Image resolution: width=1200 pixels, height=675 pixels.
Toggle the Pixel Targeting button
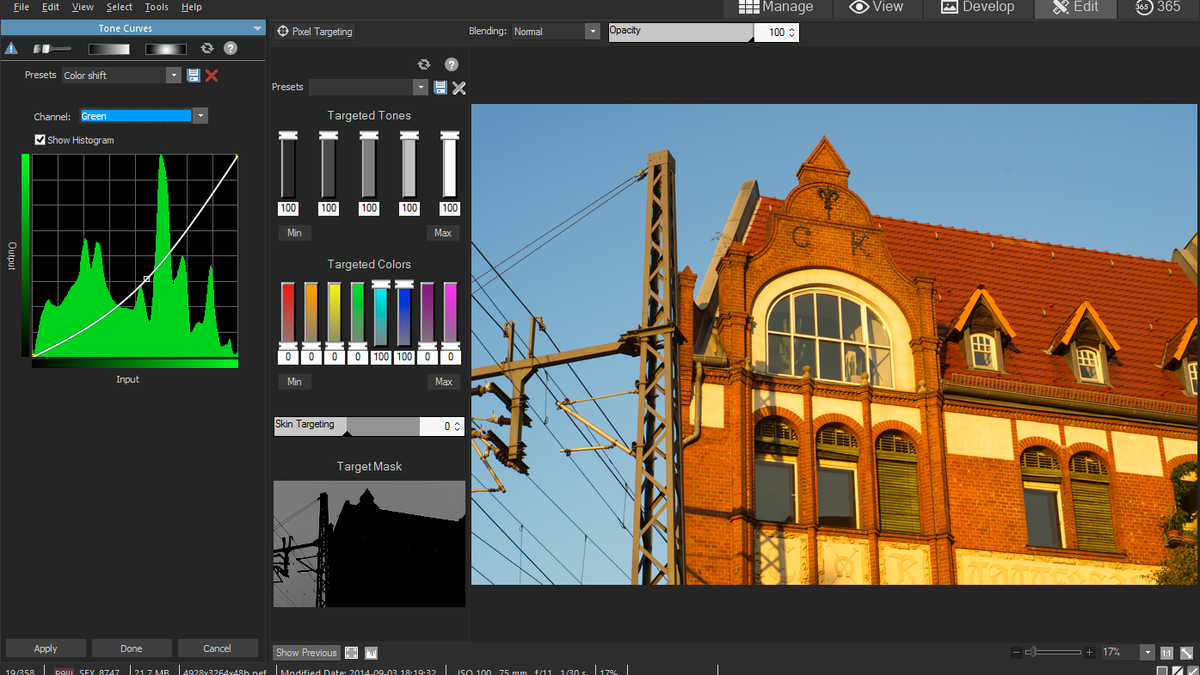(315, 32)
